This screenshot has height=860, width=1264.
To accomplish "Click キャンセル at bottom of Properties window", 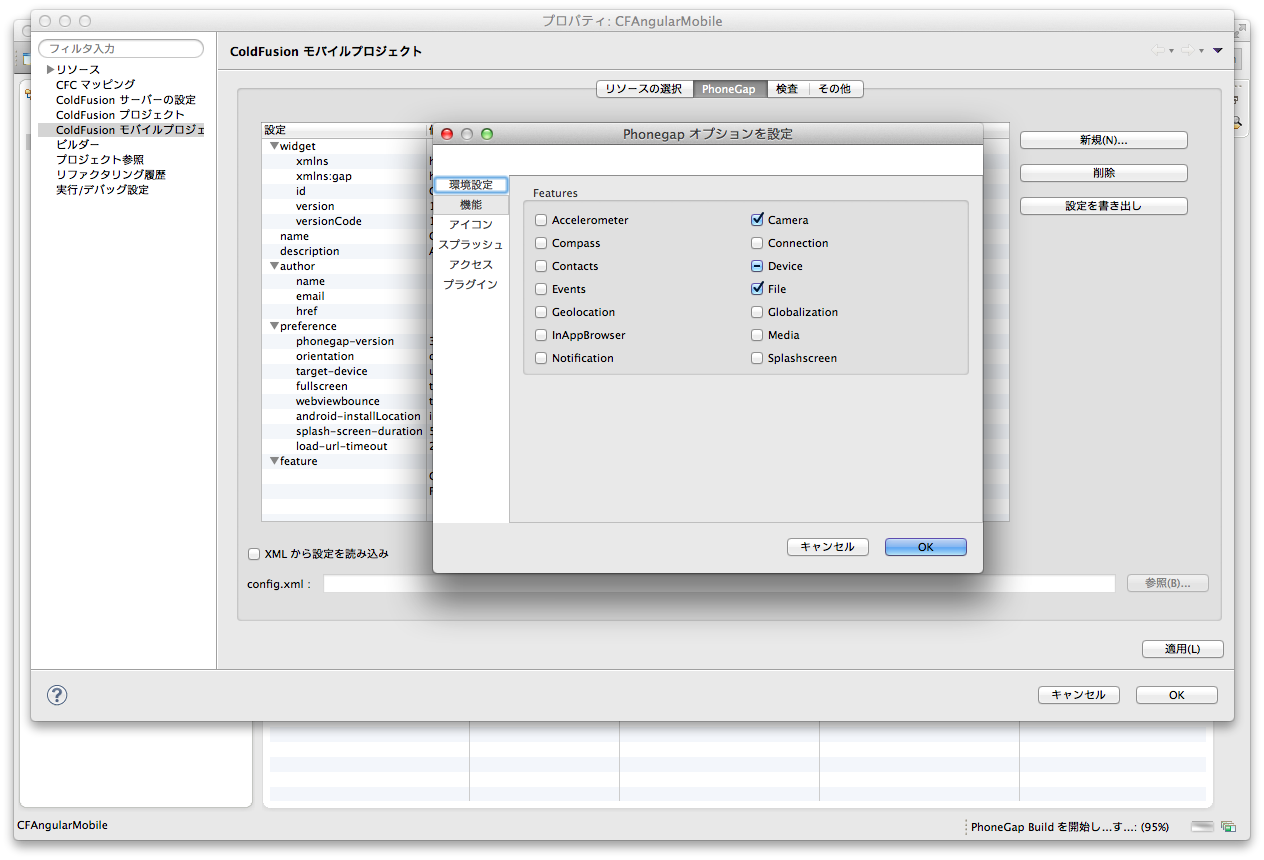I will (x=1079, y=695).
